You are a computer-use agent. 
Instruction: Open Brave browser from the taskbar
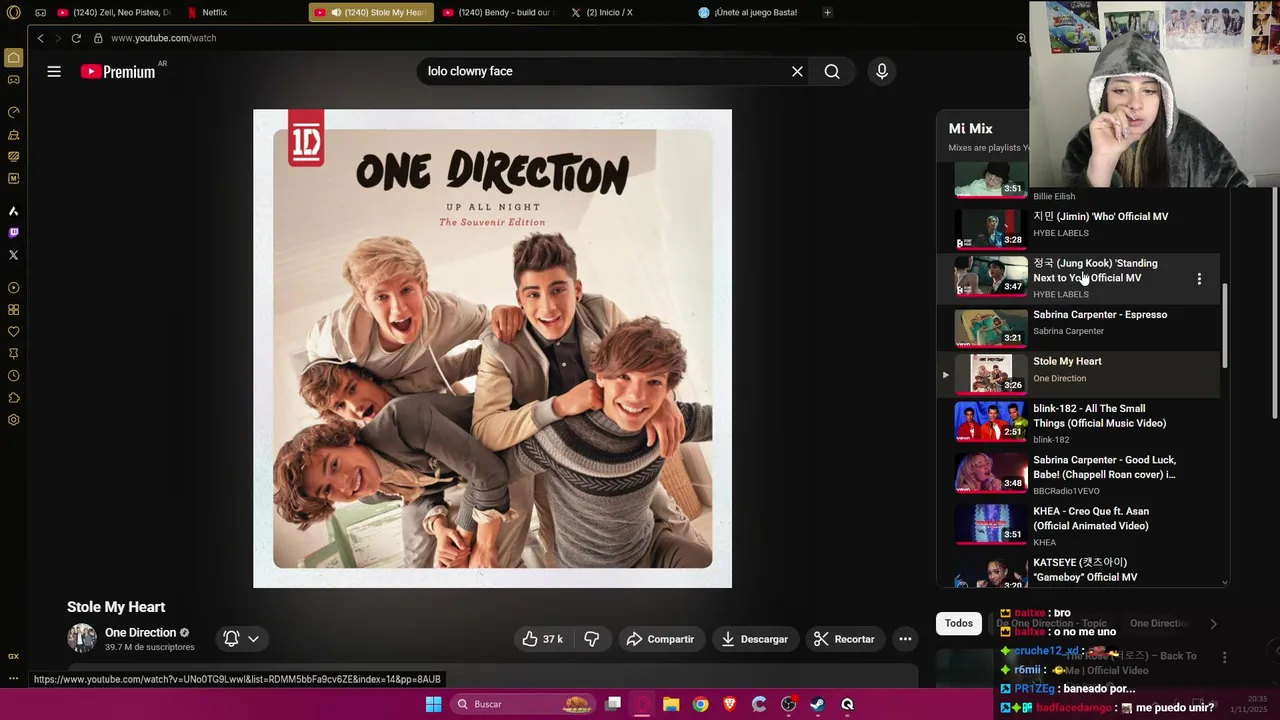[x=730, y=704]
